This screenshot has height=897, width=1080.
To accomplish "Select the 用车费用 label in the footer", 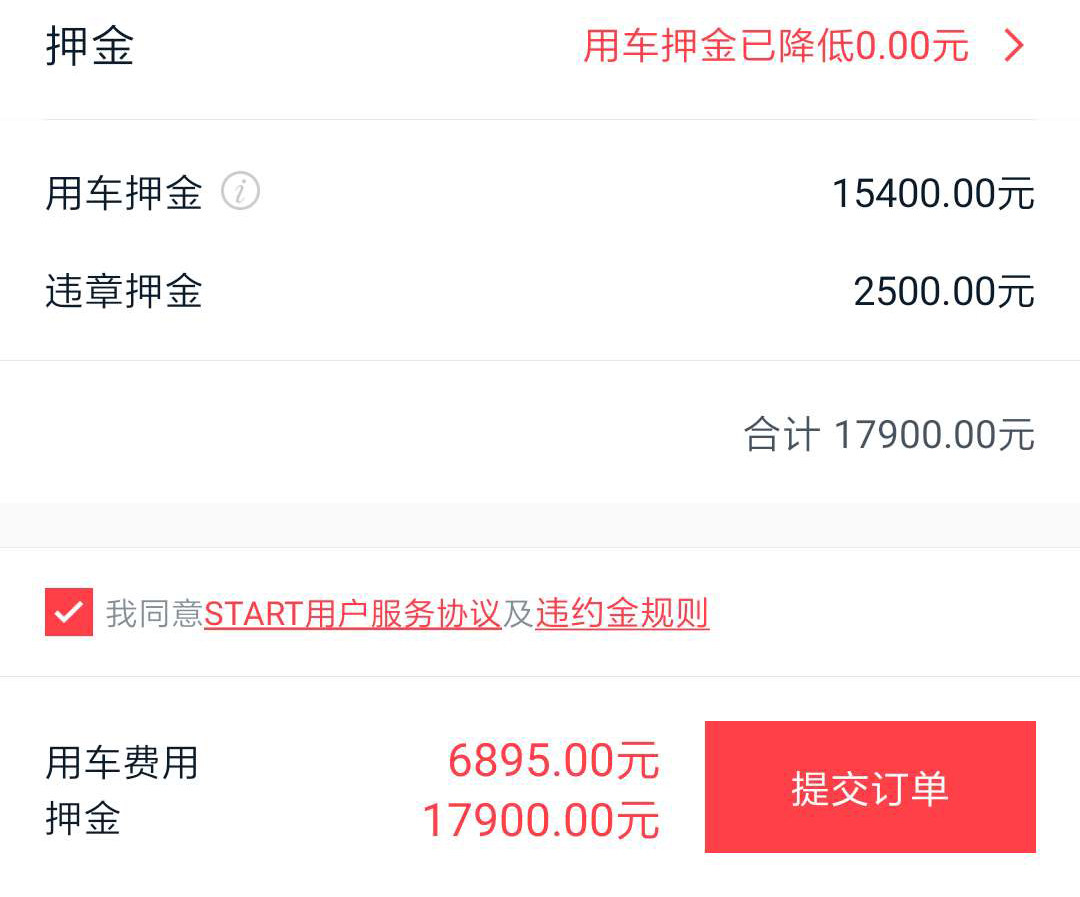I will (122, 763).
